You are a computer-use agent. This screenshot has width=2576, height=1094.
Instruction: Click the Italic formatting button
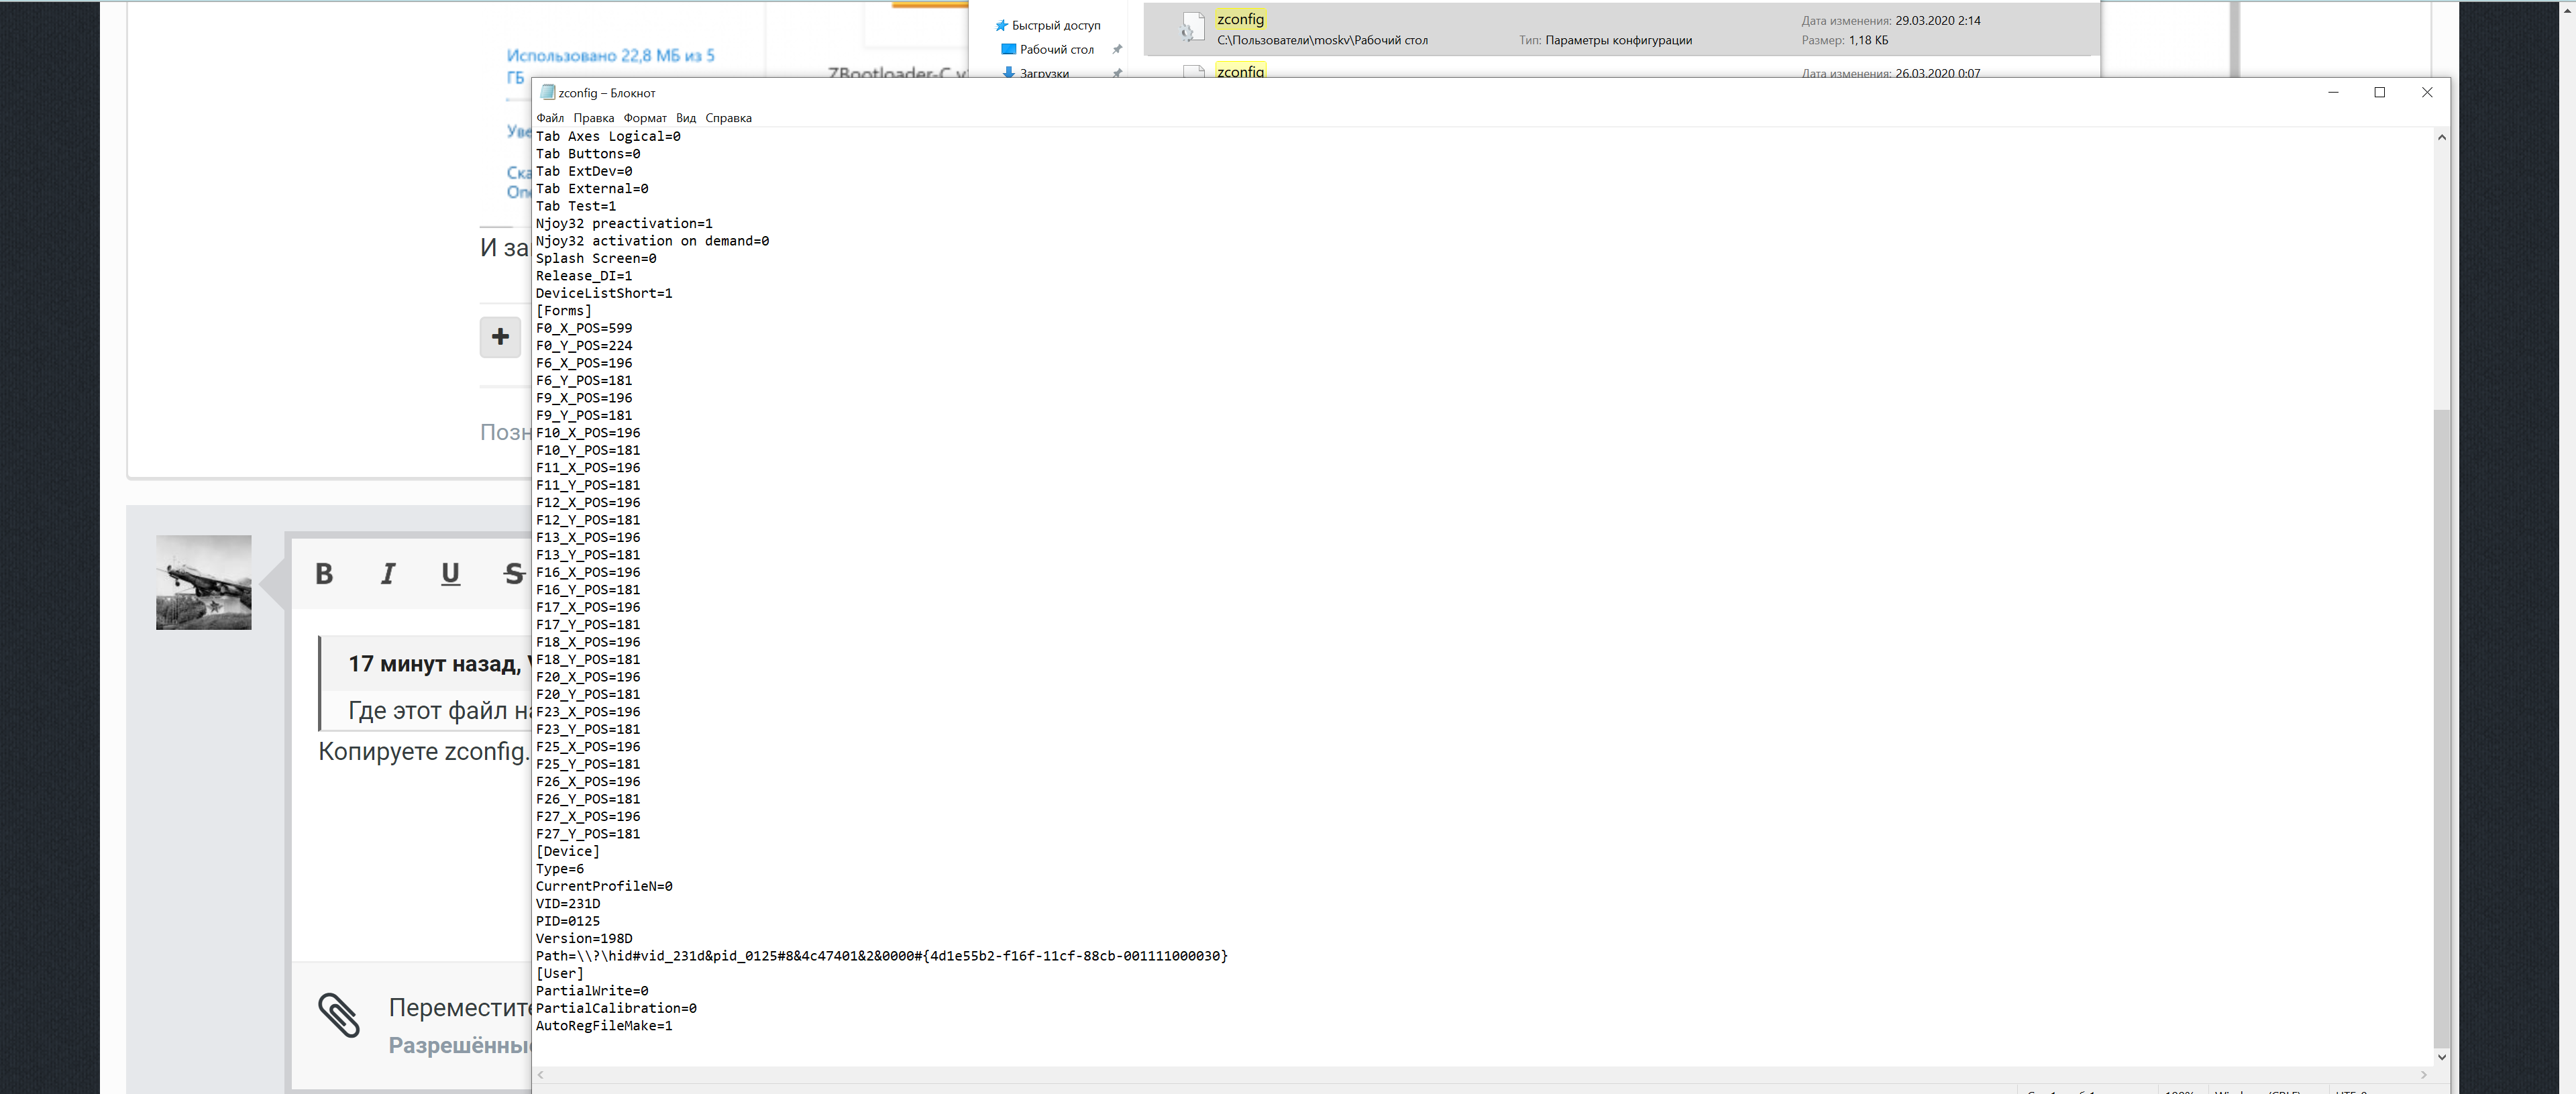(x=388, y=574)
